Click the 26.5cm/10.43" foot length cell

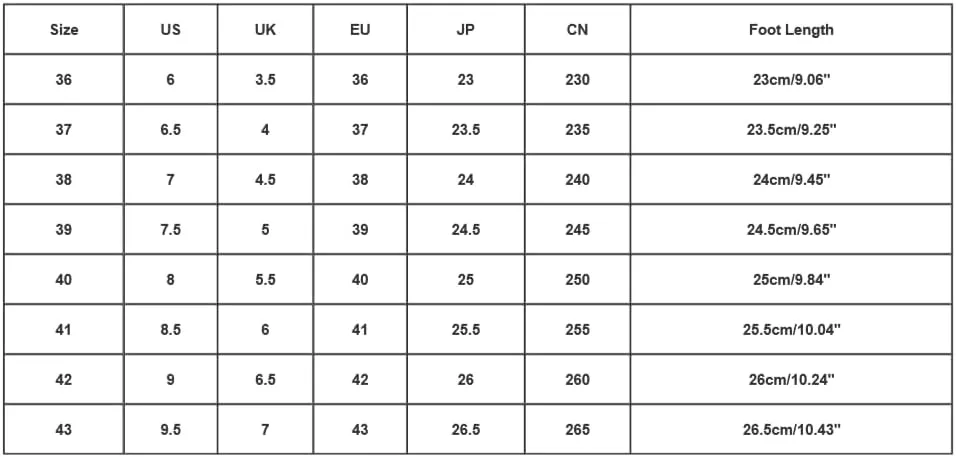[791, 430]
